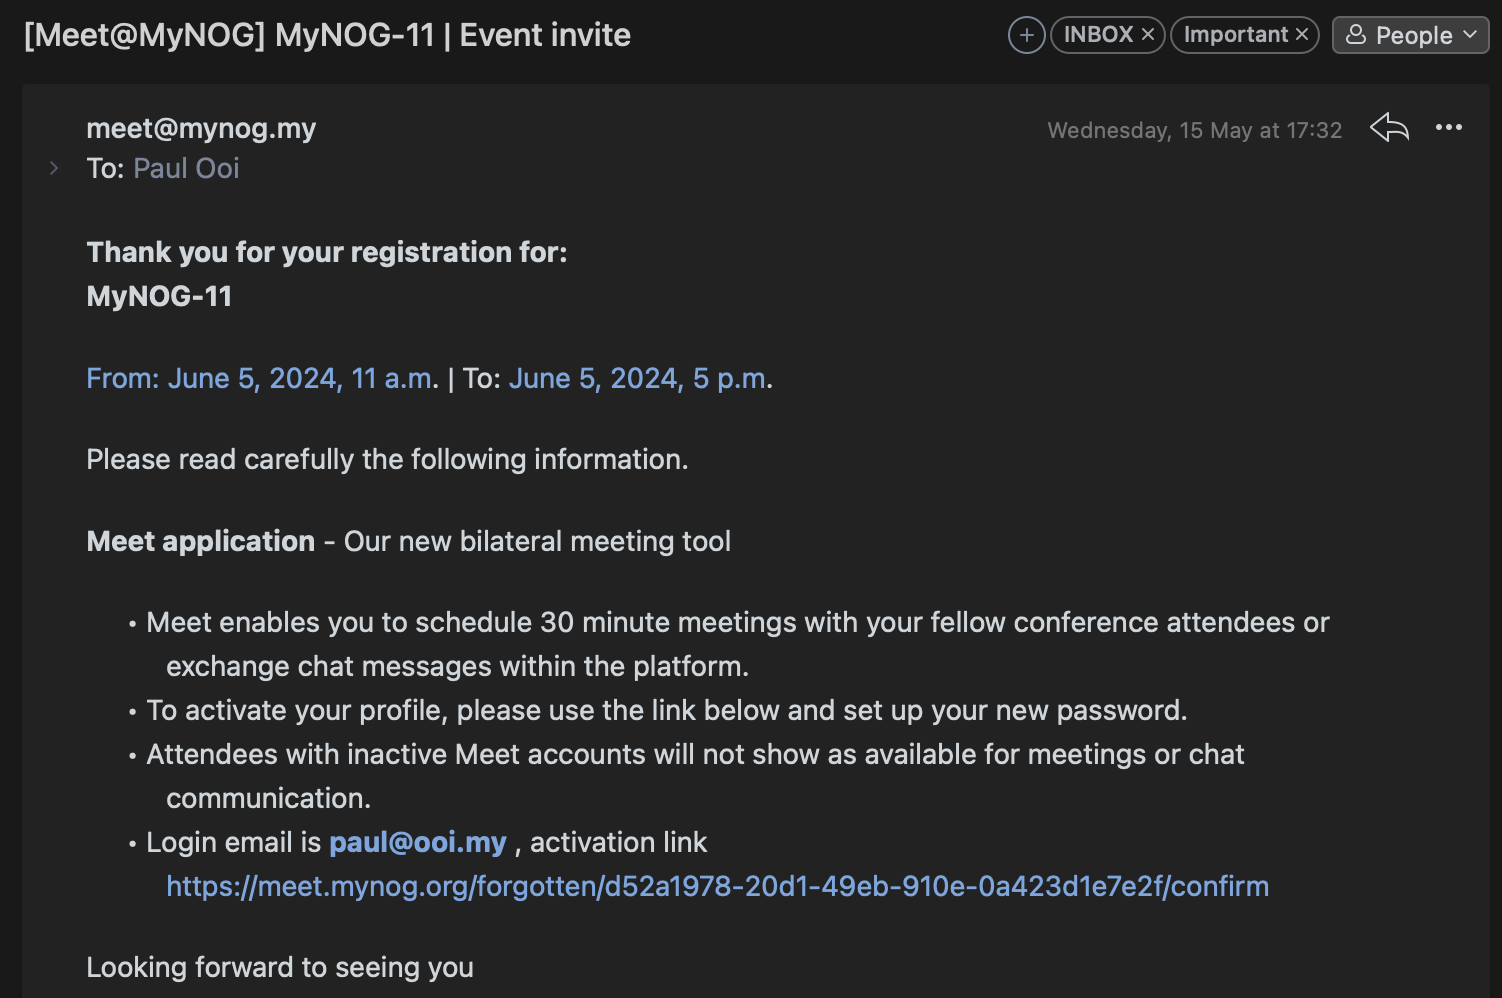The image size is (1502, 998).
Task: Click the reply arrow icon
Action: 1389,128
